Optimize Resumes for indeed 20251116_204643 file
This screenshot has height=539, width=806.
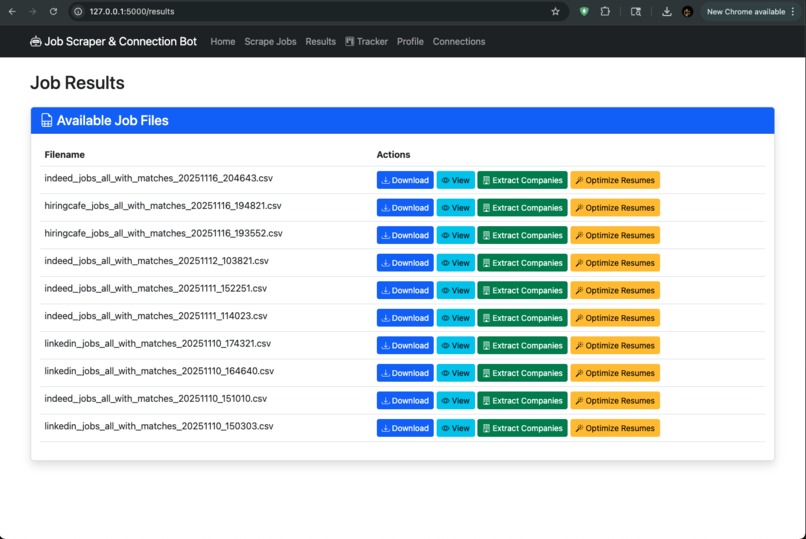[615, 180]
